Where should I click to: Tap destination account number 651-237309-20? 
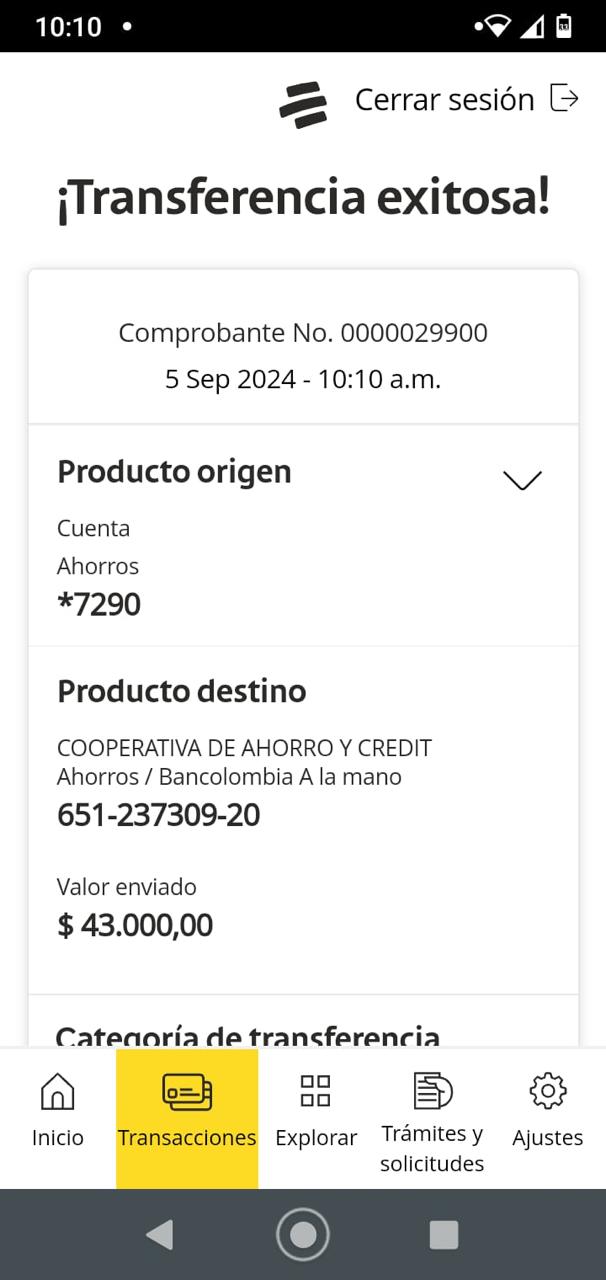coord(158,815)
